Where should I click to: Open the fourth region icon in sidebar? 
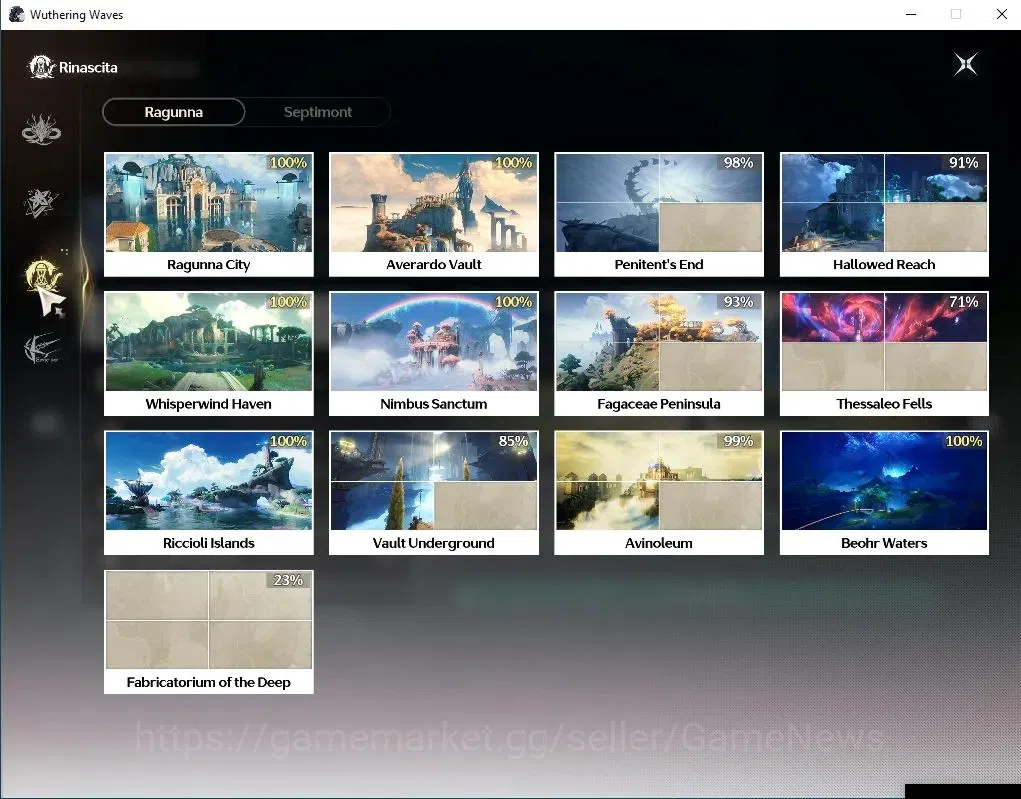tap(42, 348)
